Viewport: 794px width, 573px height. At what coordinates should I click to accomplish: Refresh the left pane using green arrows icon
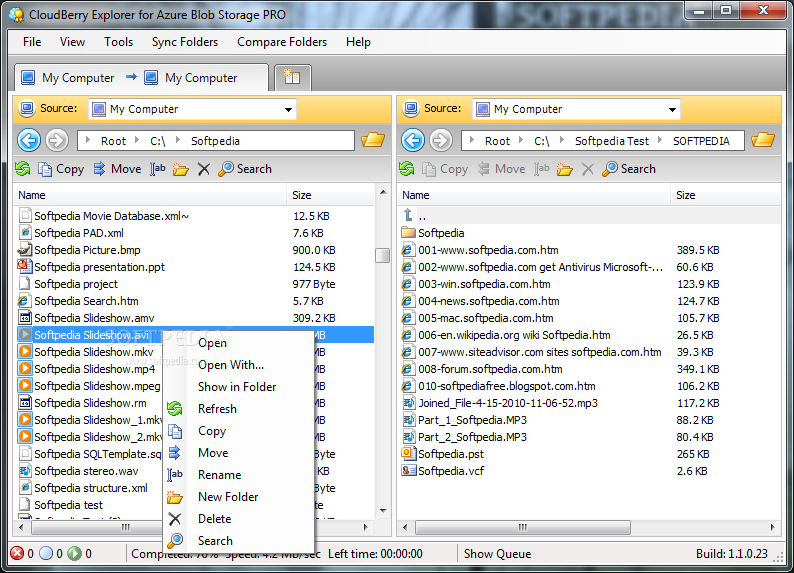coord(23,169)
